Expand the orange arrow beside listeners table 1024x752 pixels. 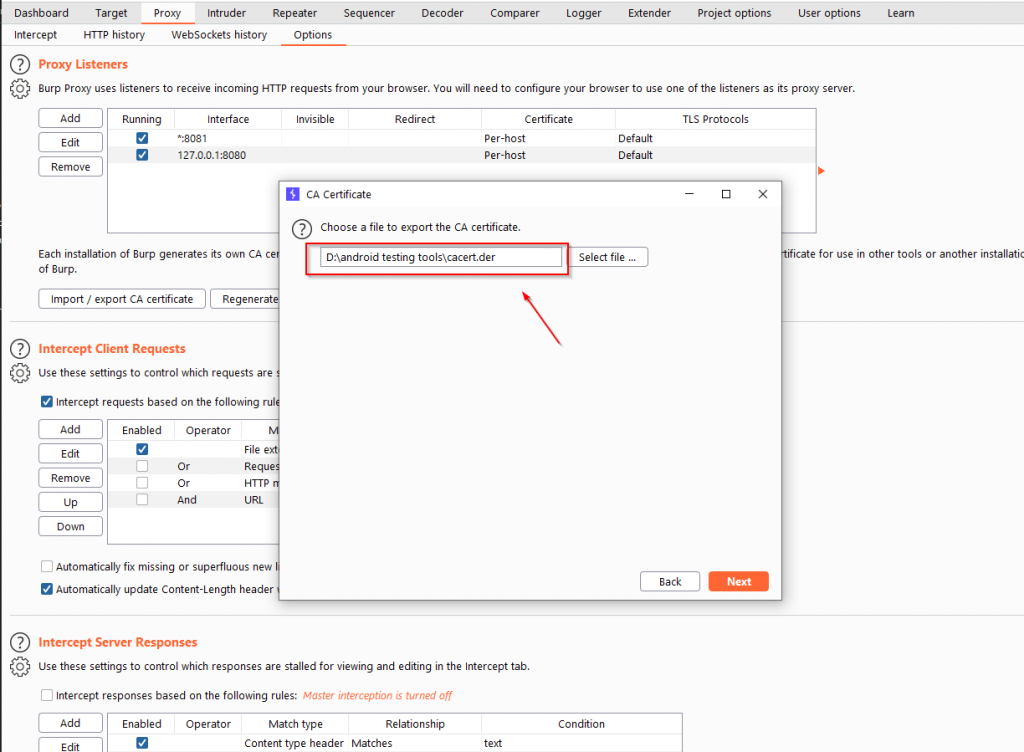point(821,170)
